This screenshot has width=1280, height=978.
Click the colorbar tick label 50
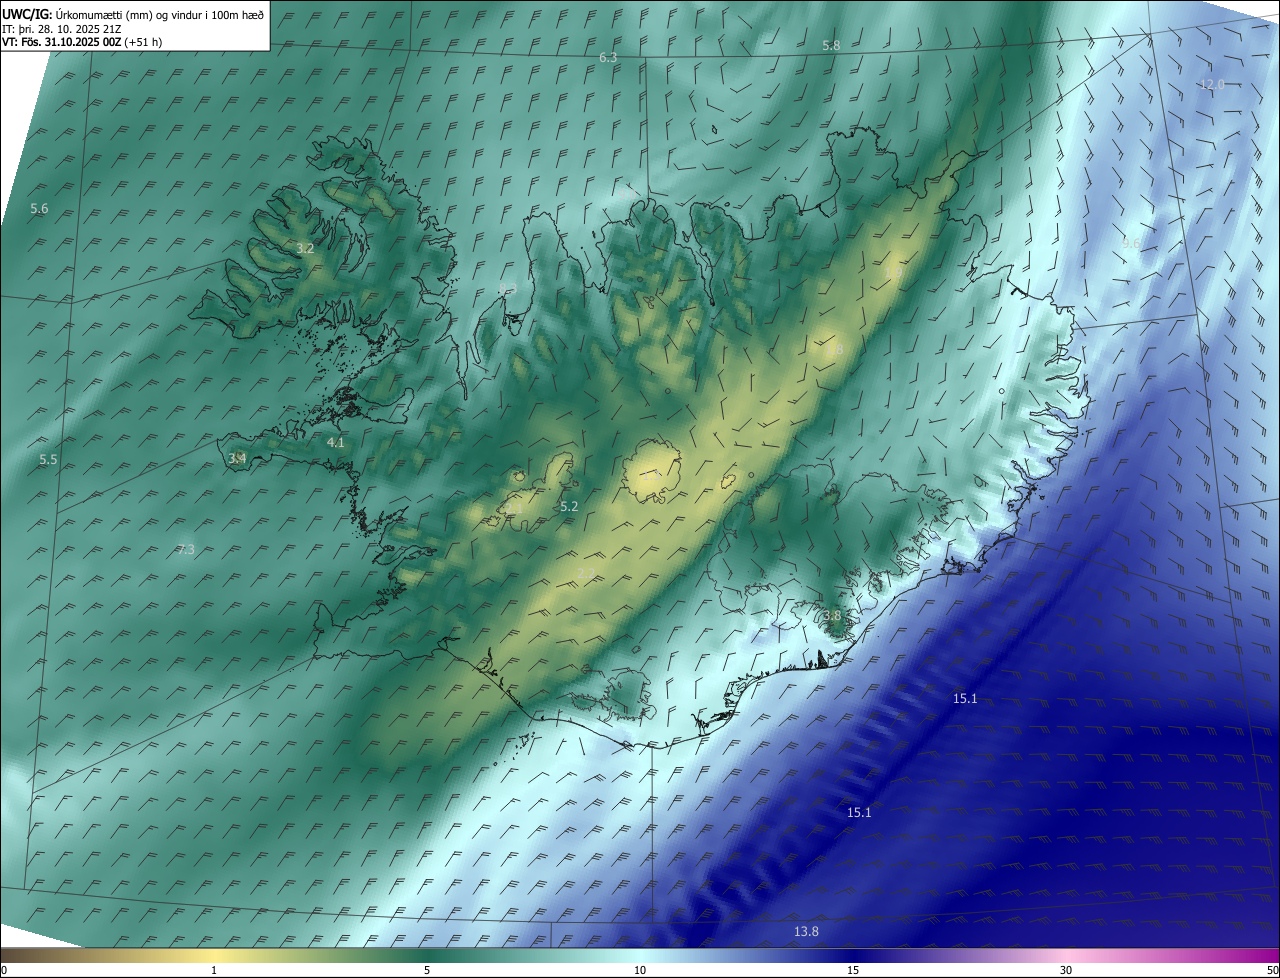pos(1272,970)
